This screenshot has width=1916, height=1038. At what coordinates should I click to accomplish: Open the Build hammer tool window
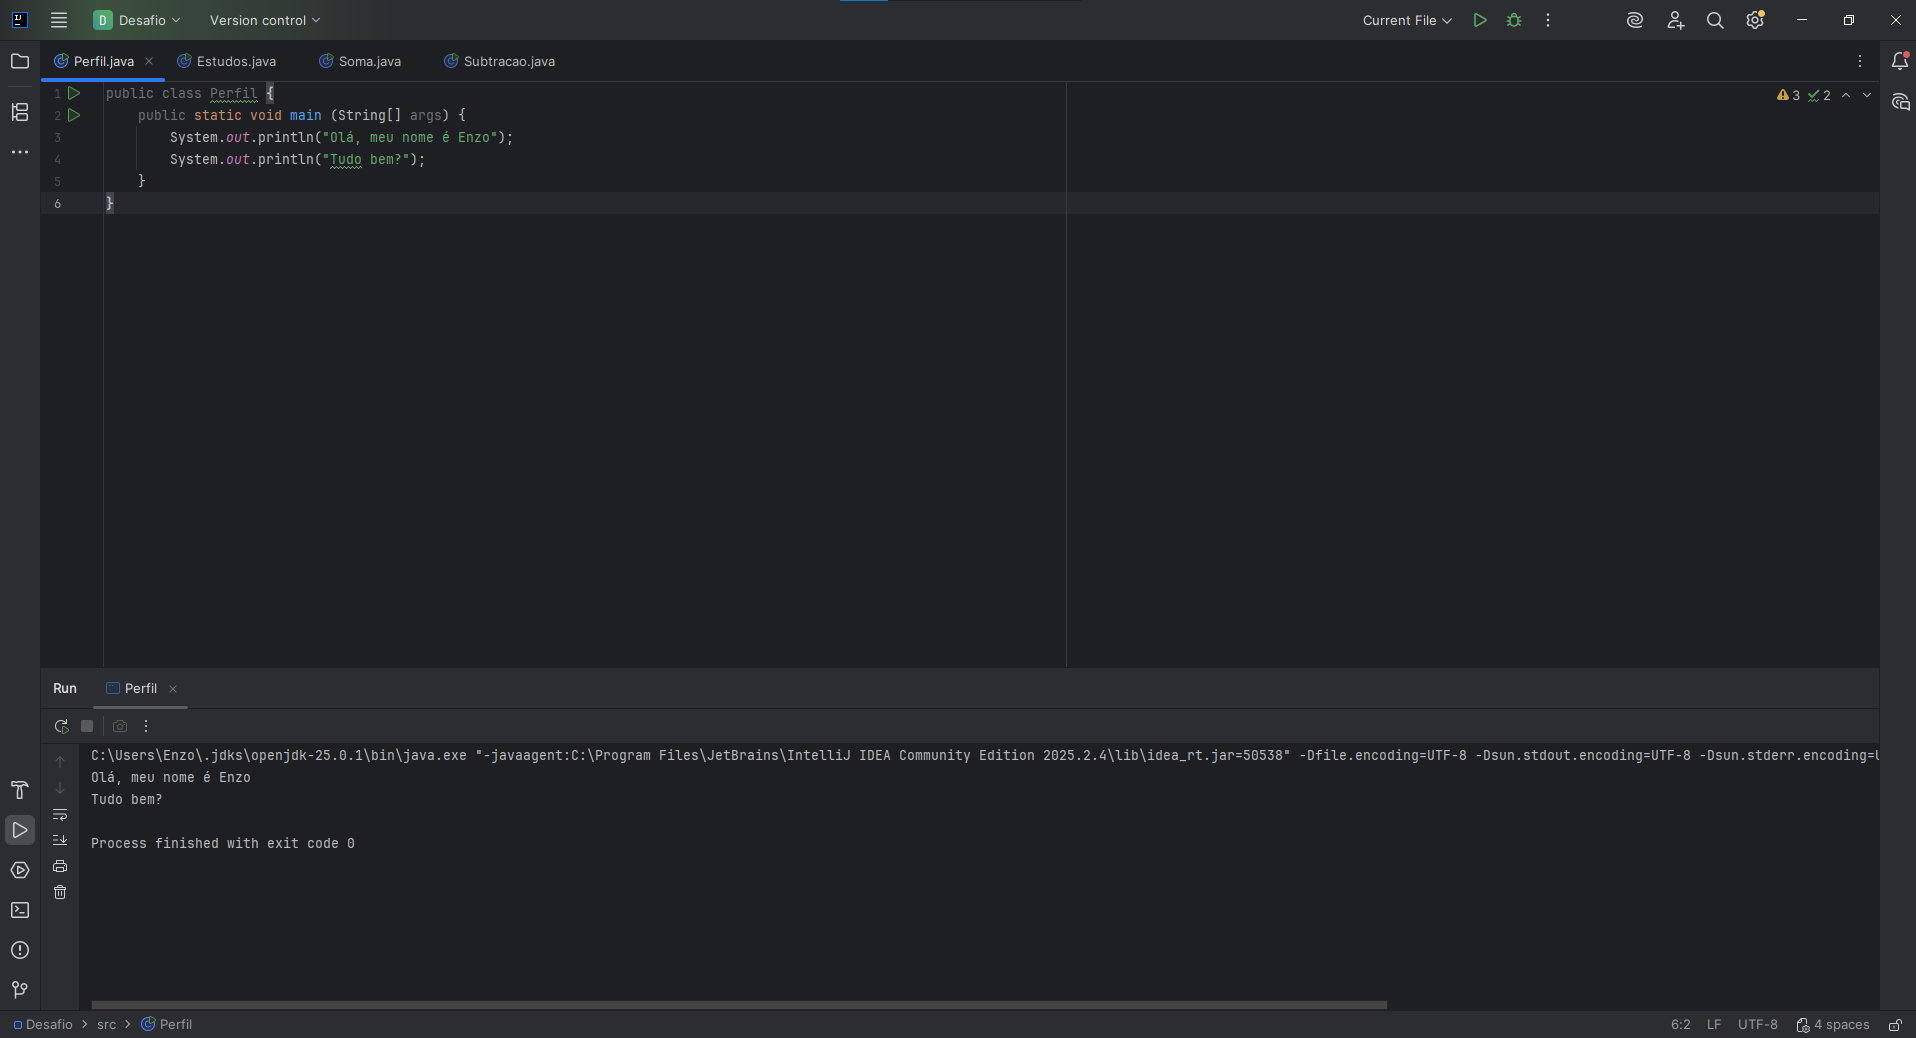[x=20, y=790]
